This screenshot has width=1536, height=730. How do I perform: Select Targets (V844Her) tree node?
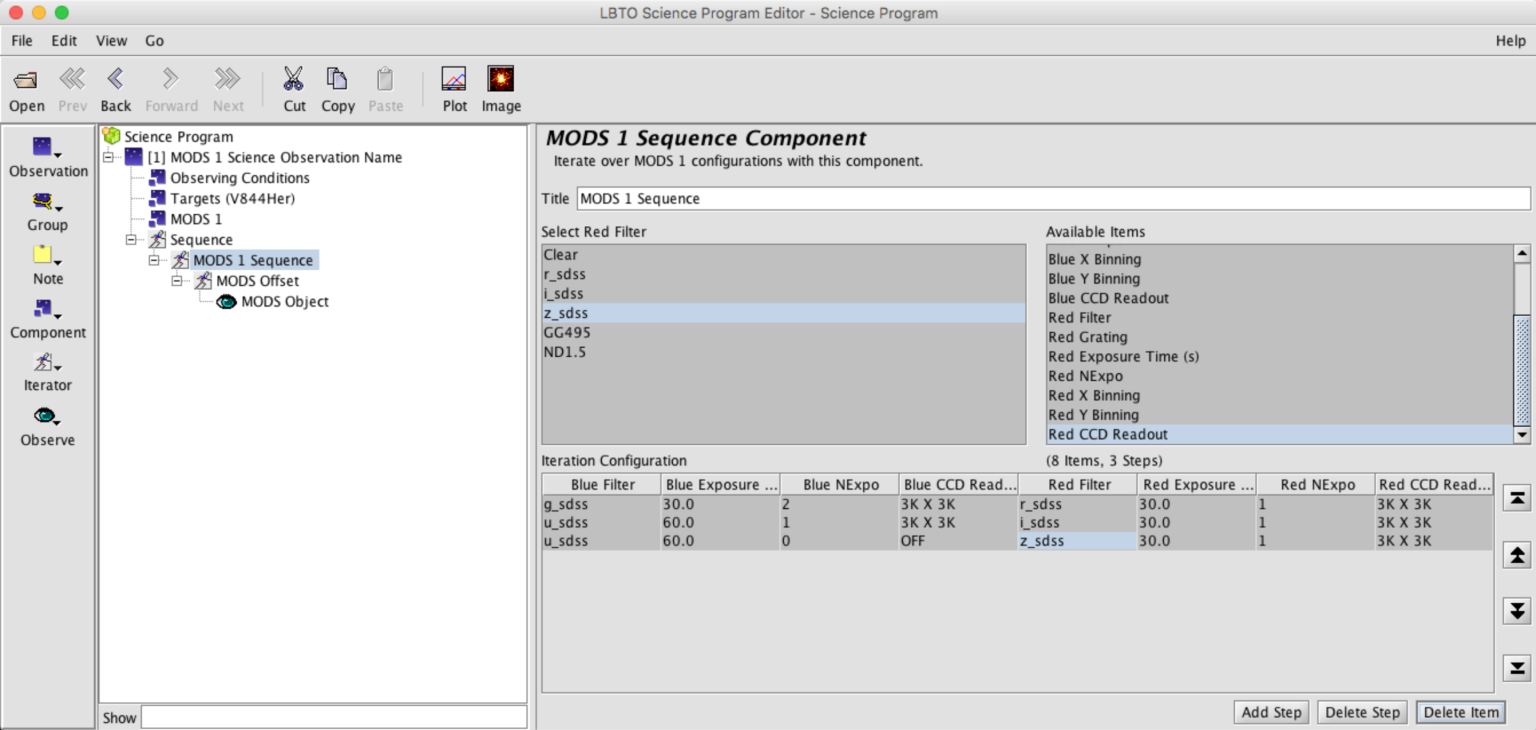click(232, 198)
